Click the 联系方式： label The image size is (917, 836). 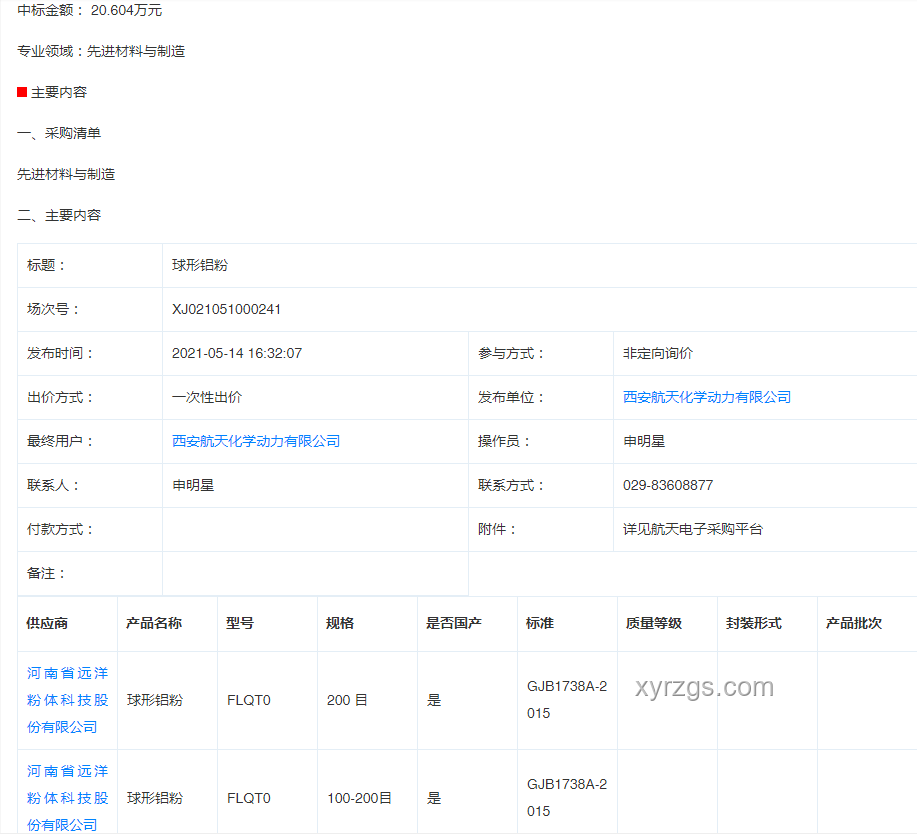pos(511,485)
